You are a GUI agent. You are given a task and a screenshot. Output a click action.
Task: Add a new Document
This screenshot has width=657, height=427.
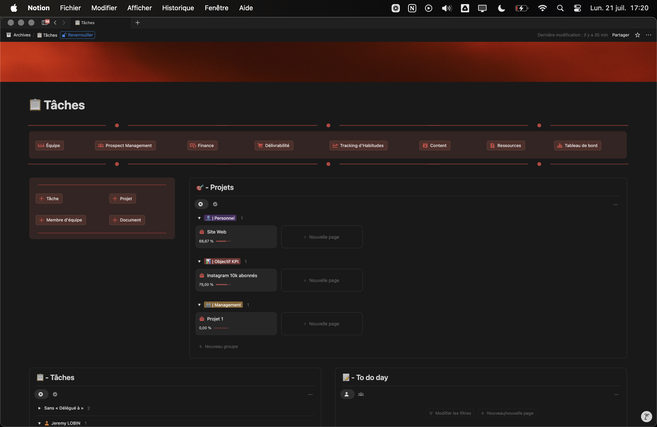point(127,220)
